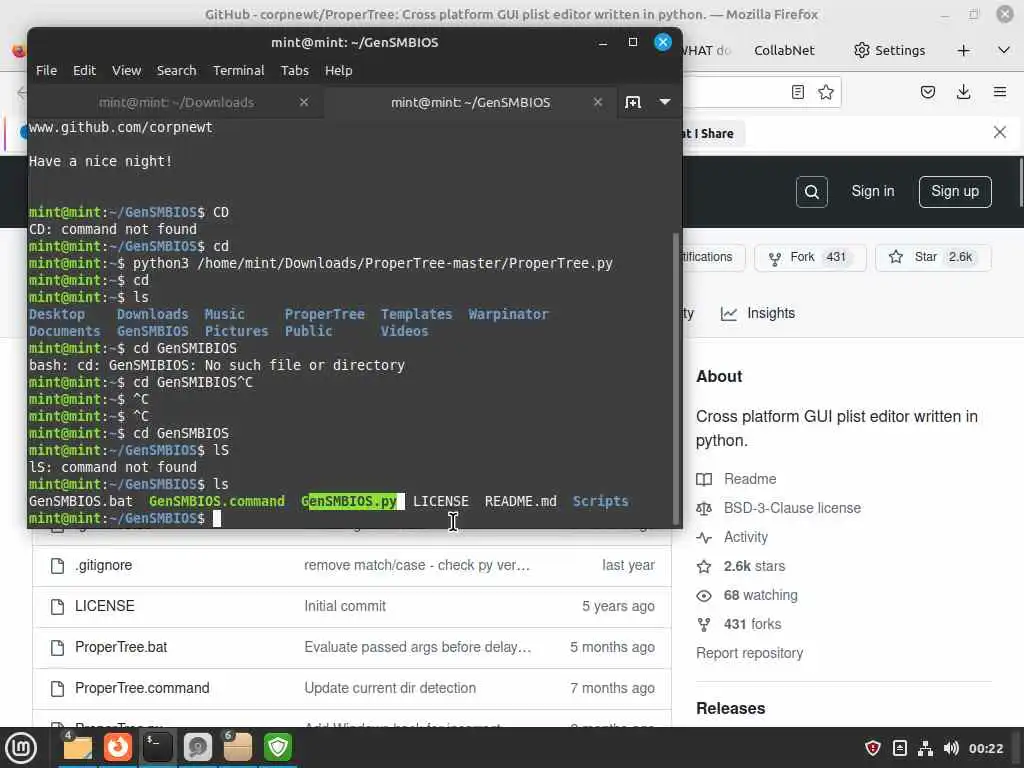This screenshot has height=768, width=1024.
Task: Switch to the ~/Downloads terminal tab
Action: (x=176, y=103)
